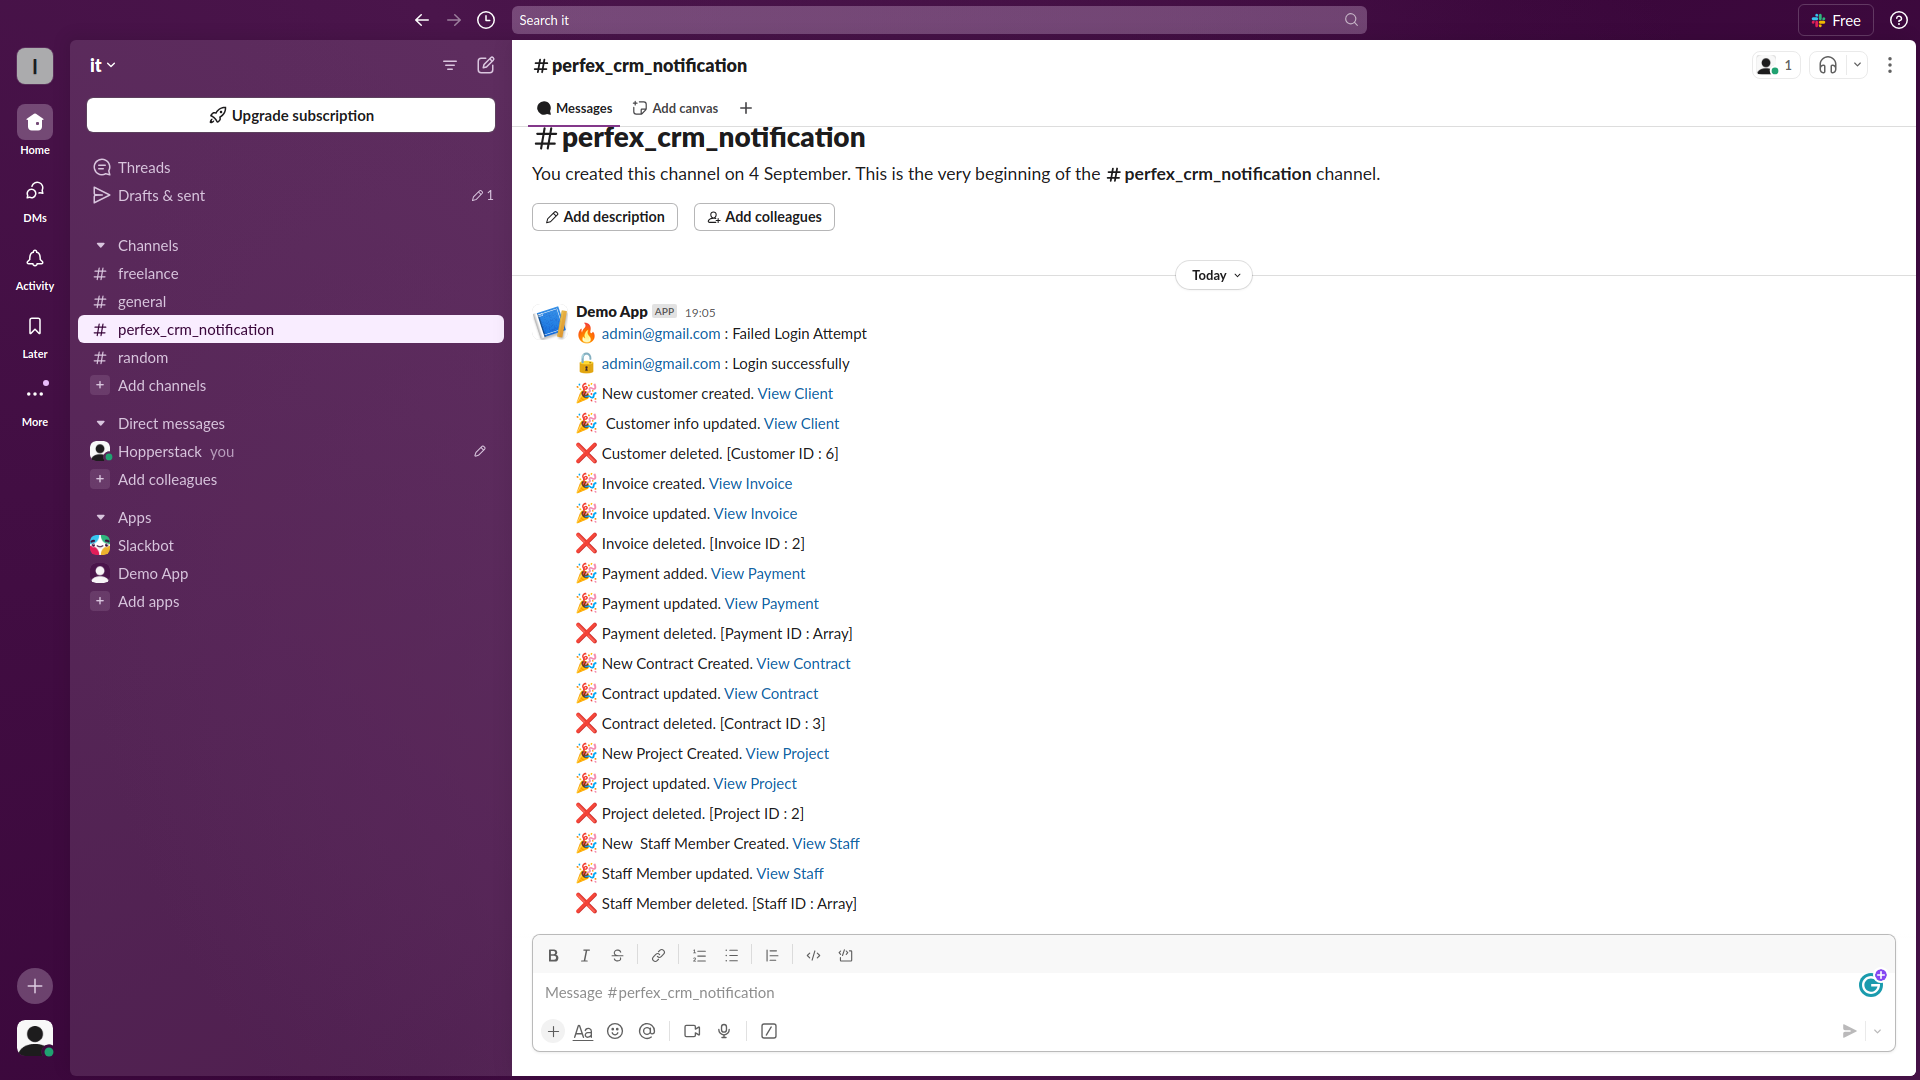Record an audio clip with the microphone icon

tap(725, 1031)
